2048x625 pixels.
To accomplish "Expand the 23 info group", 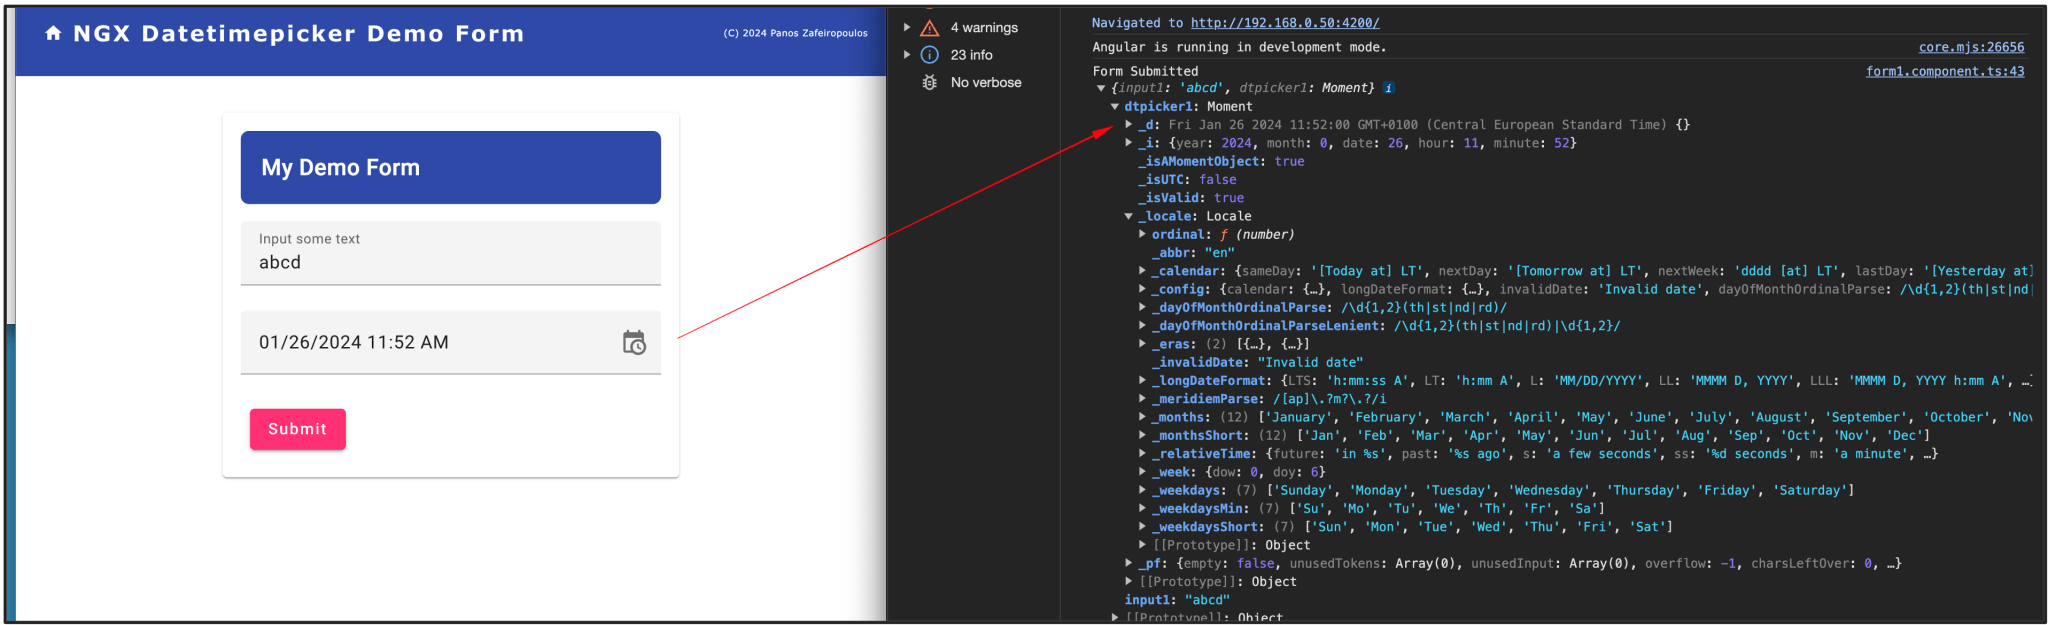I will tap(907, 55).
